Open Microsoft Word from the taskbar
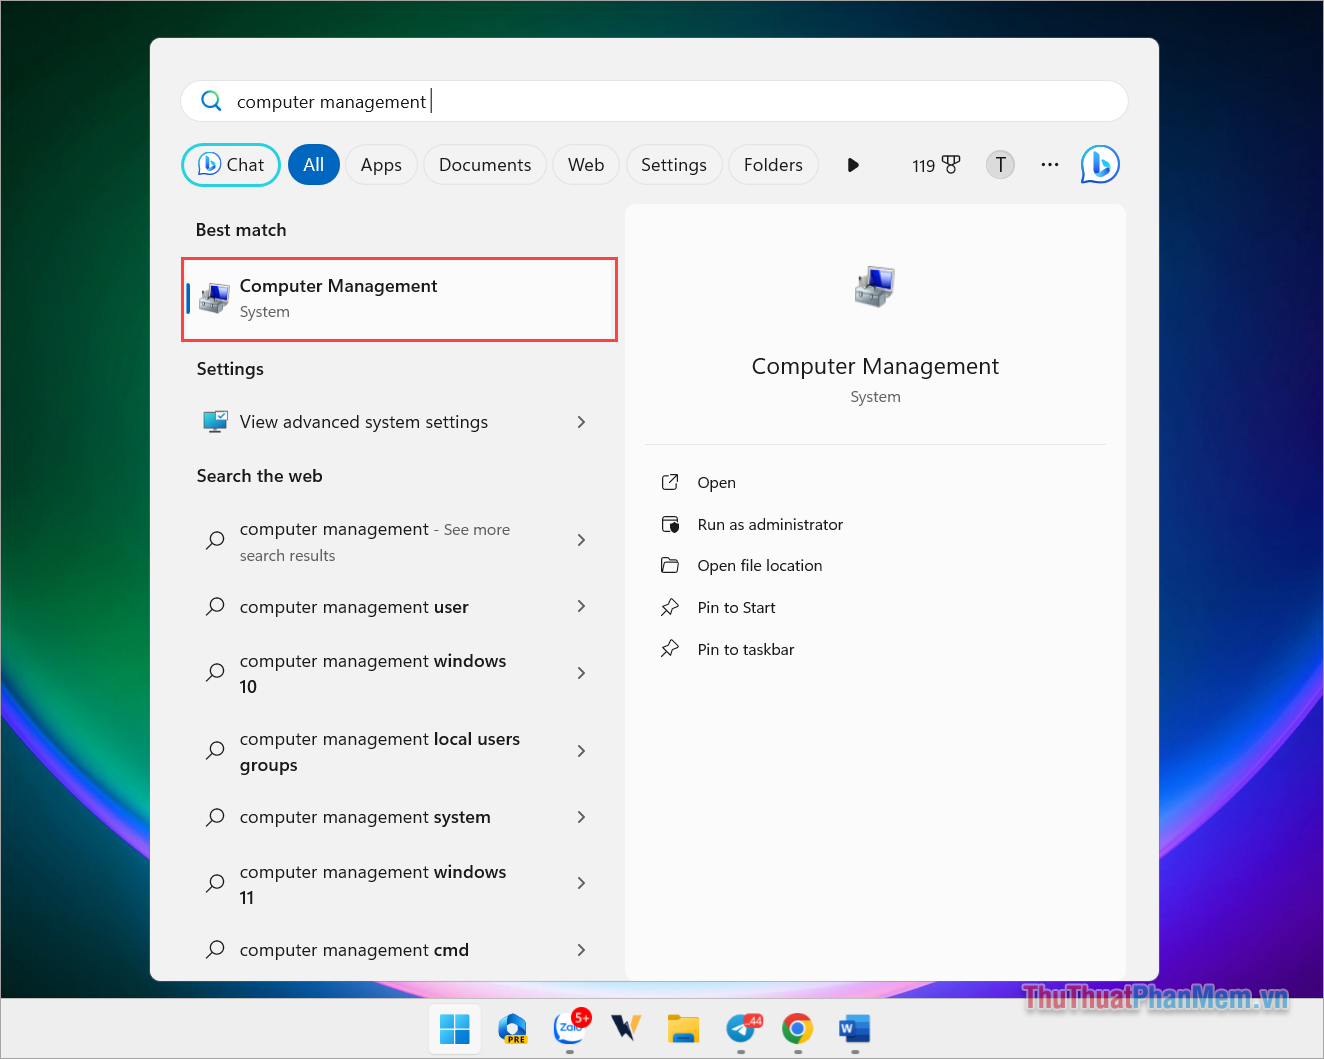 pyautogui.click(x=854, y=1028)
